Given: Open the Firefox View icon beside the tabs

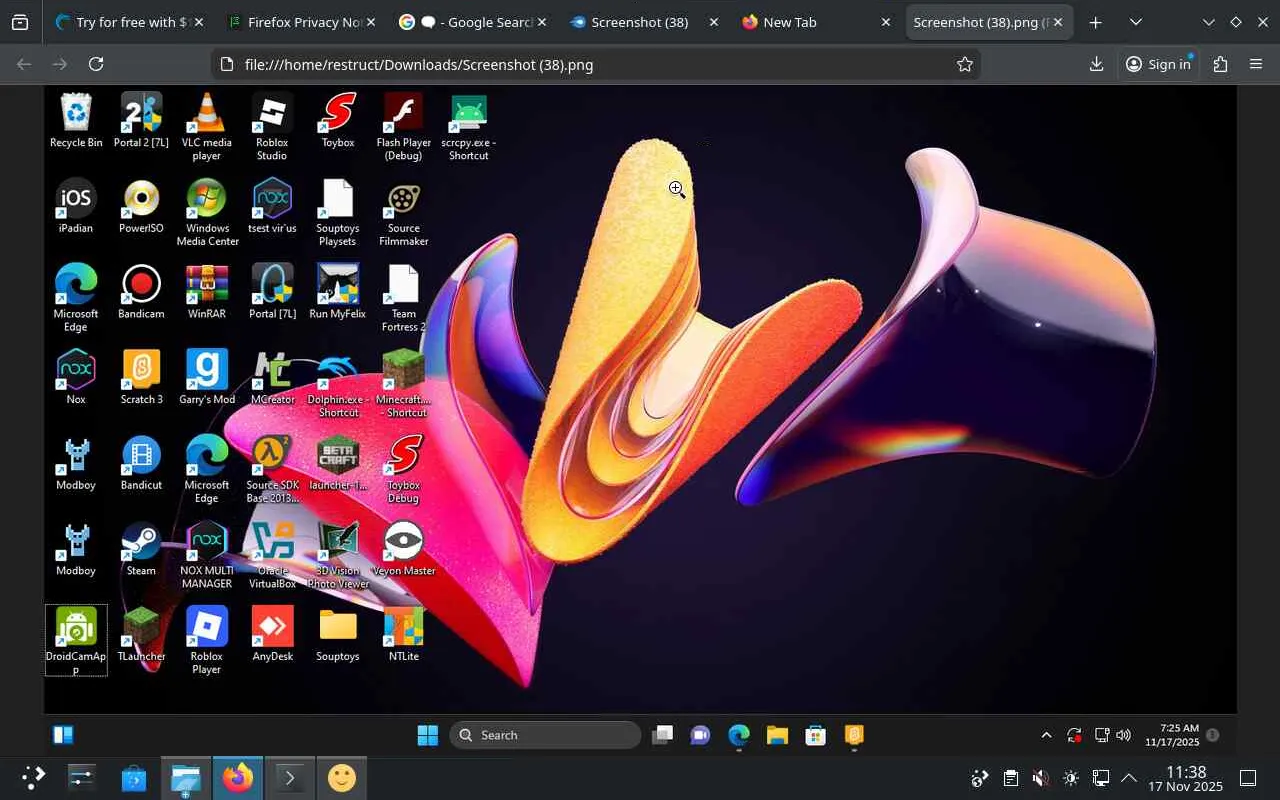Looking at the screenshot, I should click(x=20, y=22).
